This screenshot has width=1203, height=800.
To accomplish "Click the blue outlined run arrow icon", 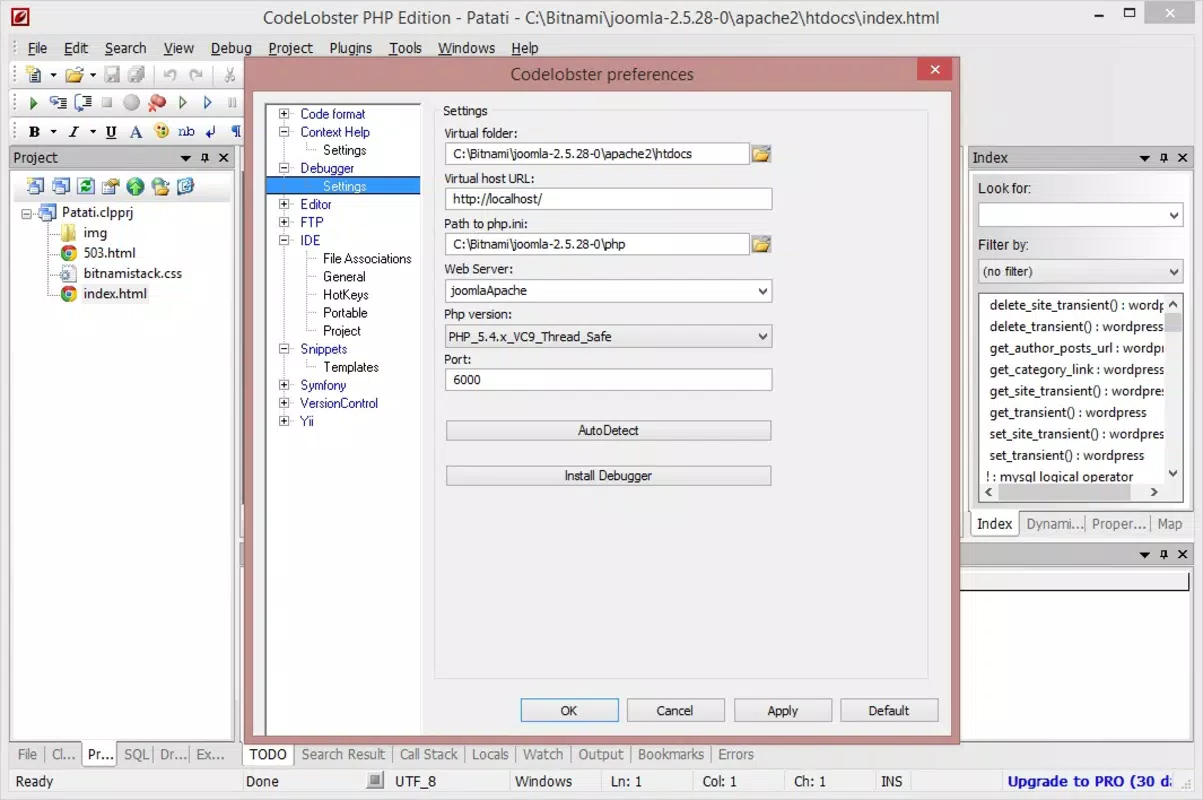I will 208,103.
